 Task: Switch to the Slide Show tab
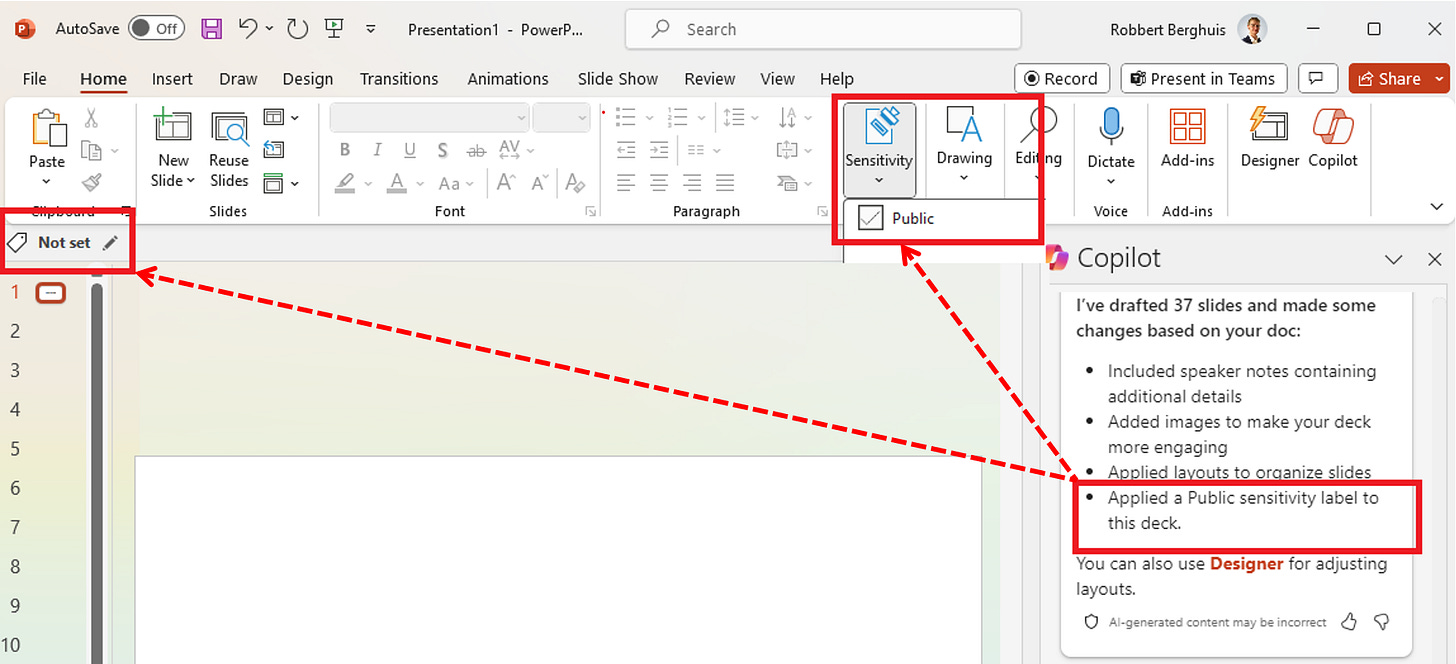click(618, 79)
